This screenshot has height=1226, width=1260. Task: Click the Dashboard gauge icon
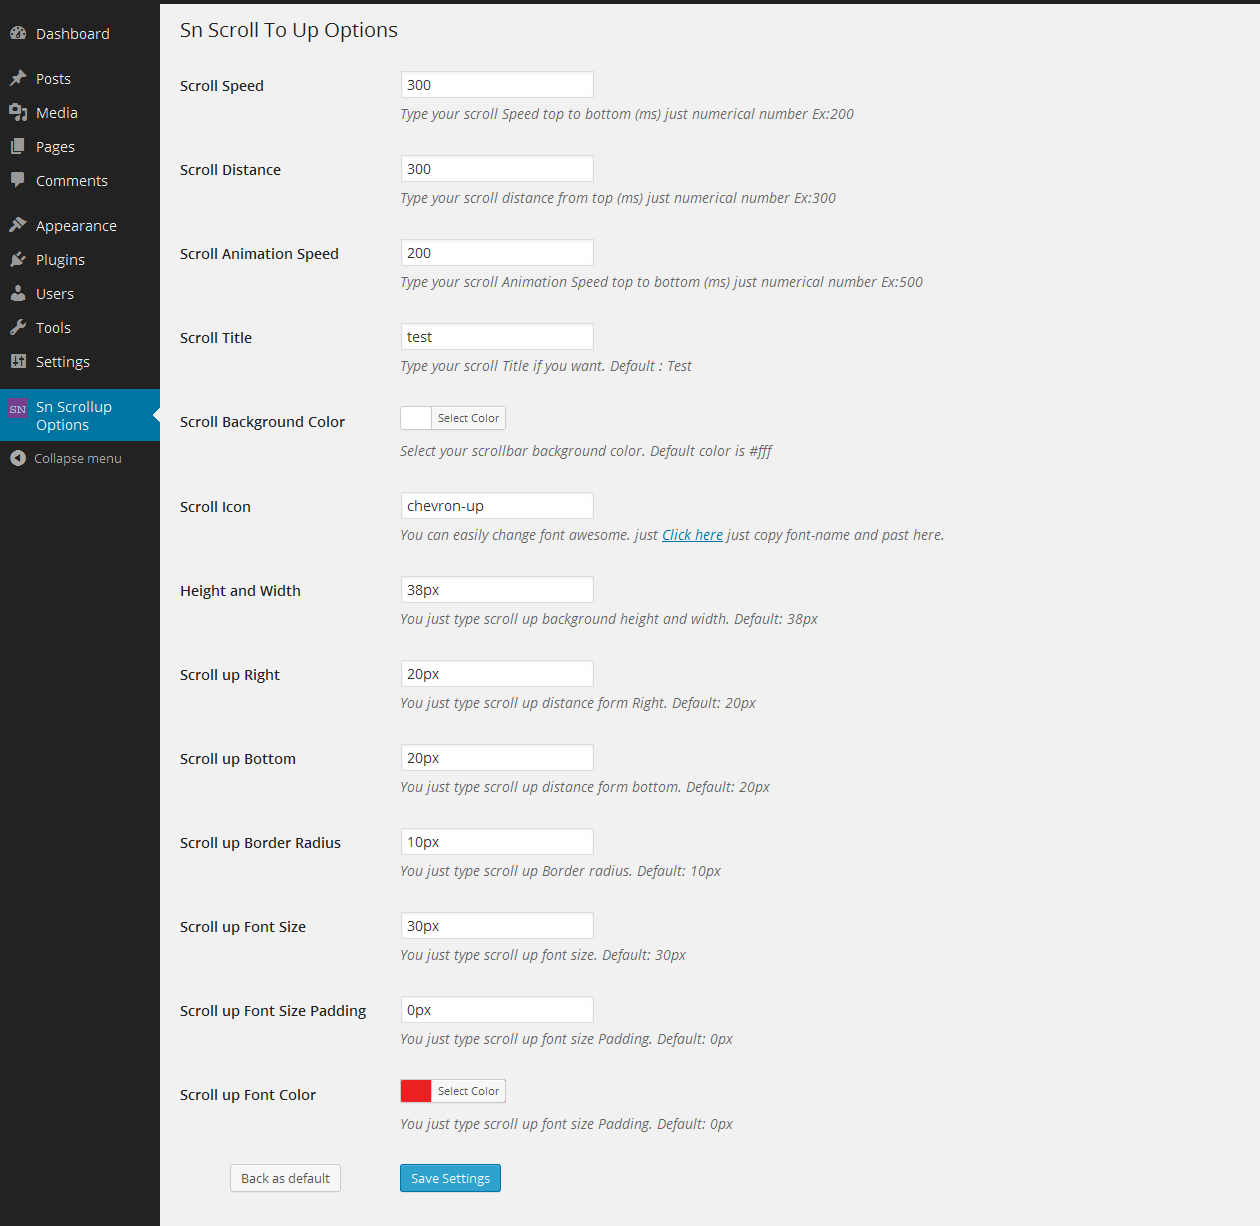point(18,33)
